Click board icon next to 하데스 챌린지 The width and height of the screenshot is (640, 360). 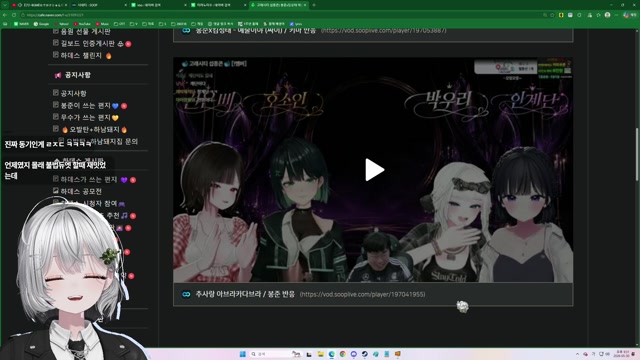click(56, 55)
